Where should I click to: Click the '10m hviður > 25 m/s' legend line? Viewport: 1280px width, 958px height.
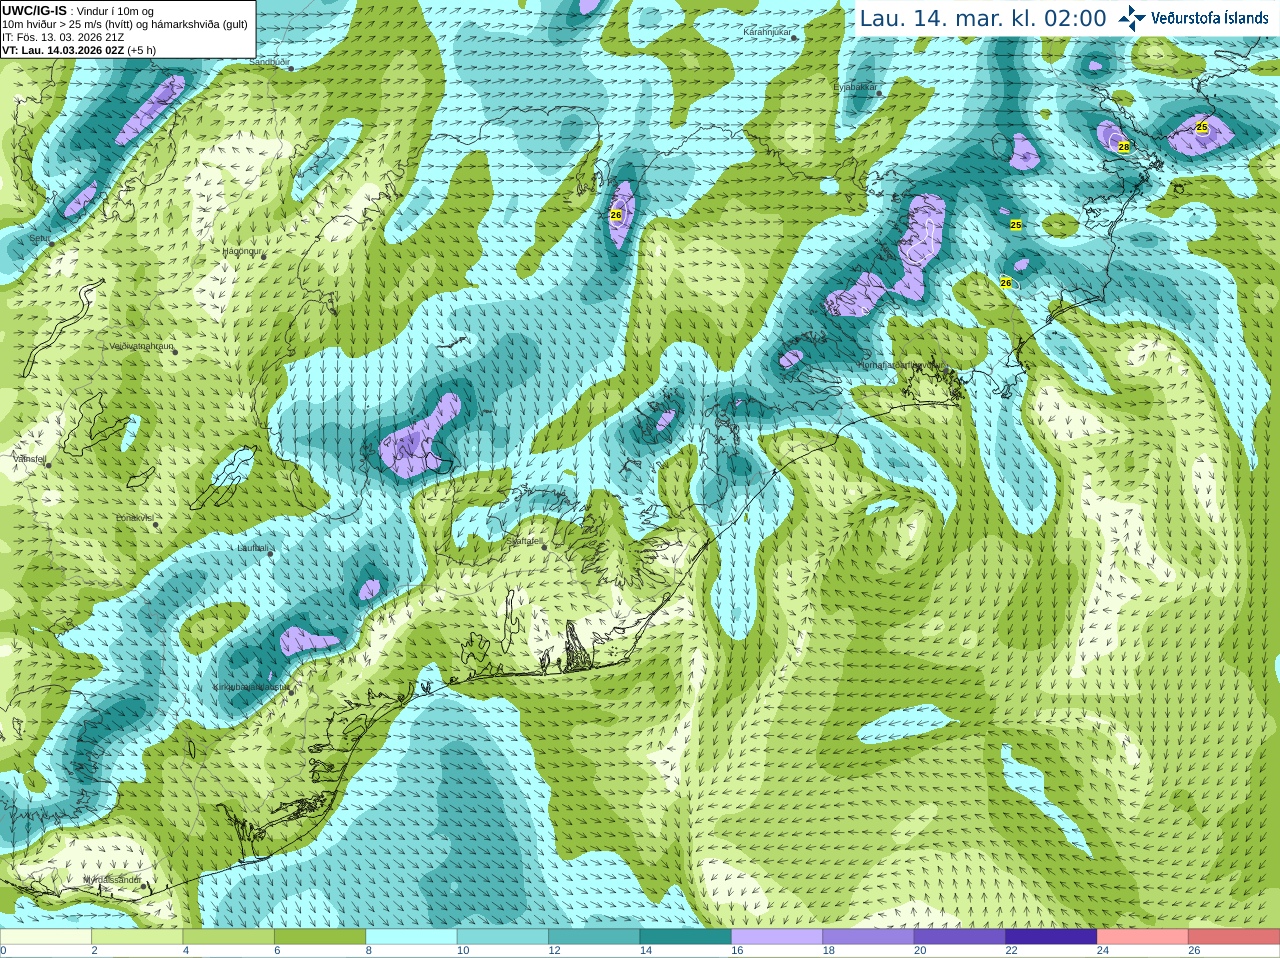click(125, 24)
